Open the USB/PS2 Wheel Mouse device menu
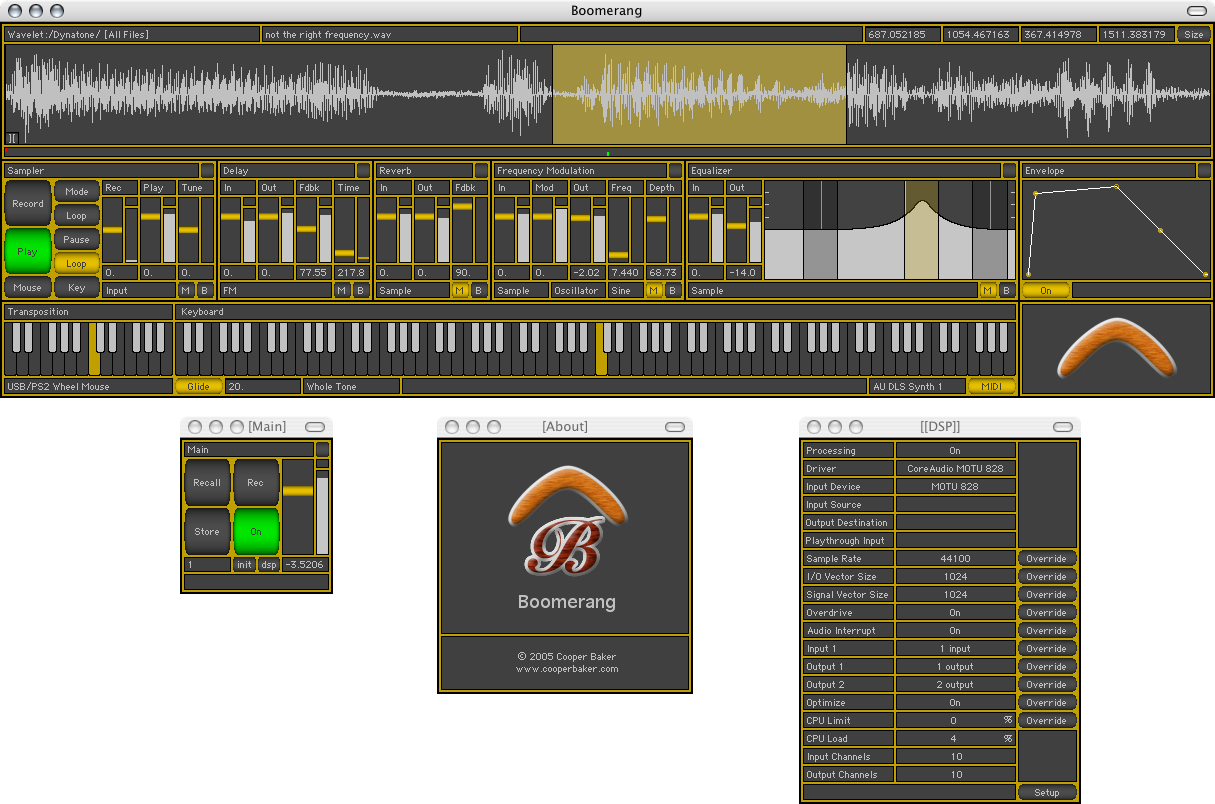Screen dimensions: 1215x804 click(x=88, y=387)
